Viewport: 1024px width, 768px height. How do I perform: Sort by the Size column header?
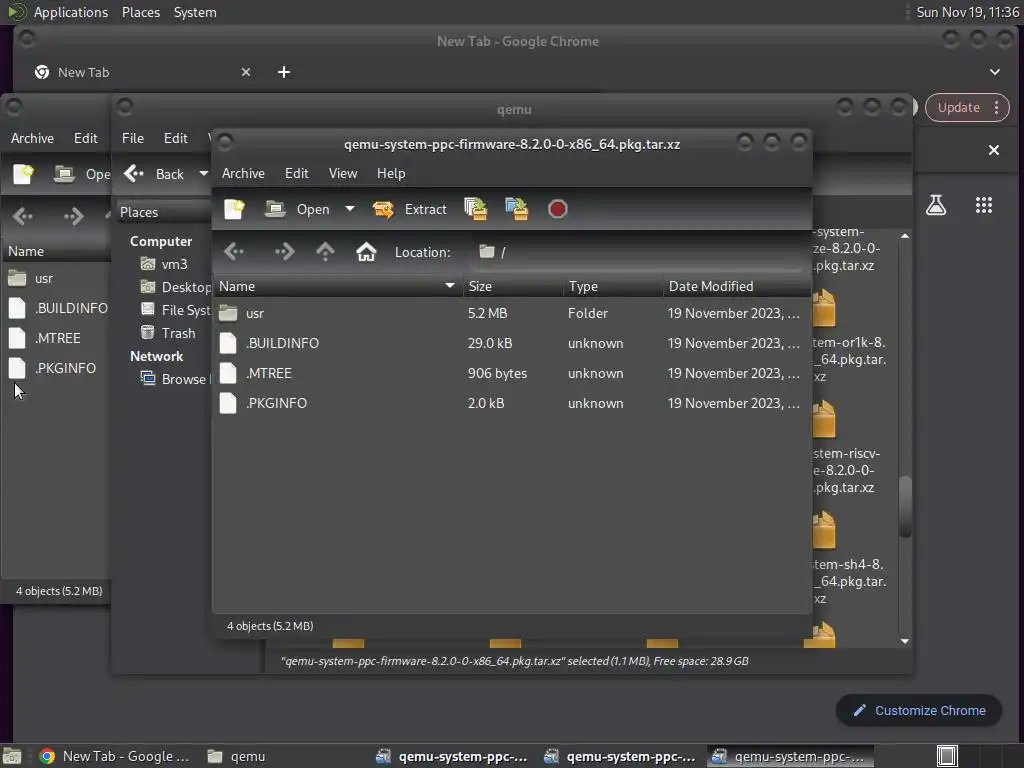coord(513,286)
